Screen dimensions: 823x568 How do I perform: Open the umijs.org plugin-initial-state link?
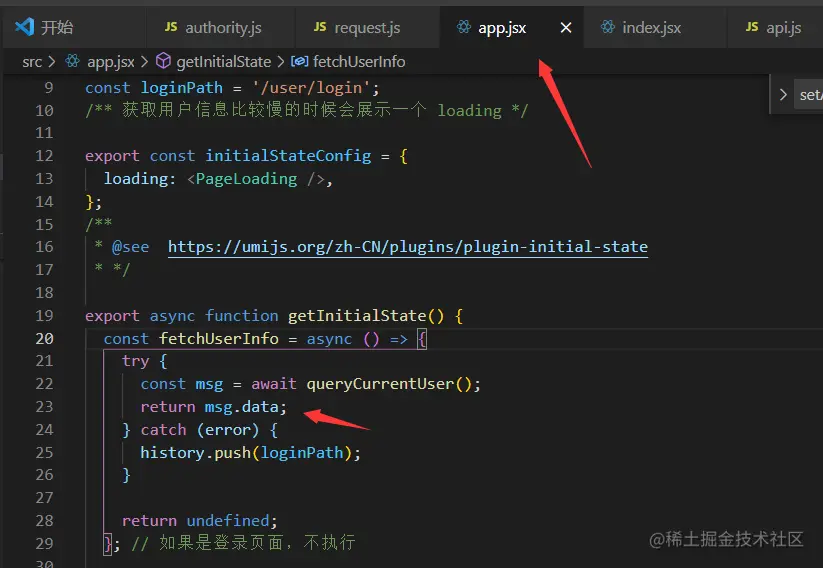[x=408, y=247]
